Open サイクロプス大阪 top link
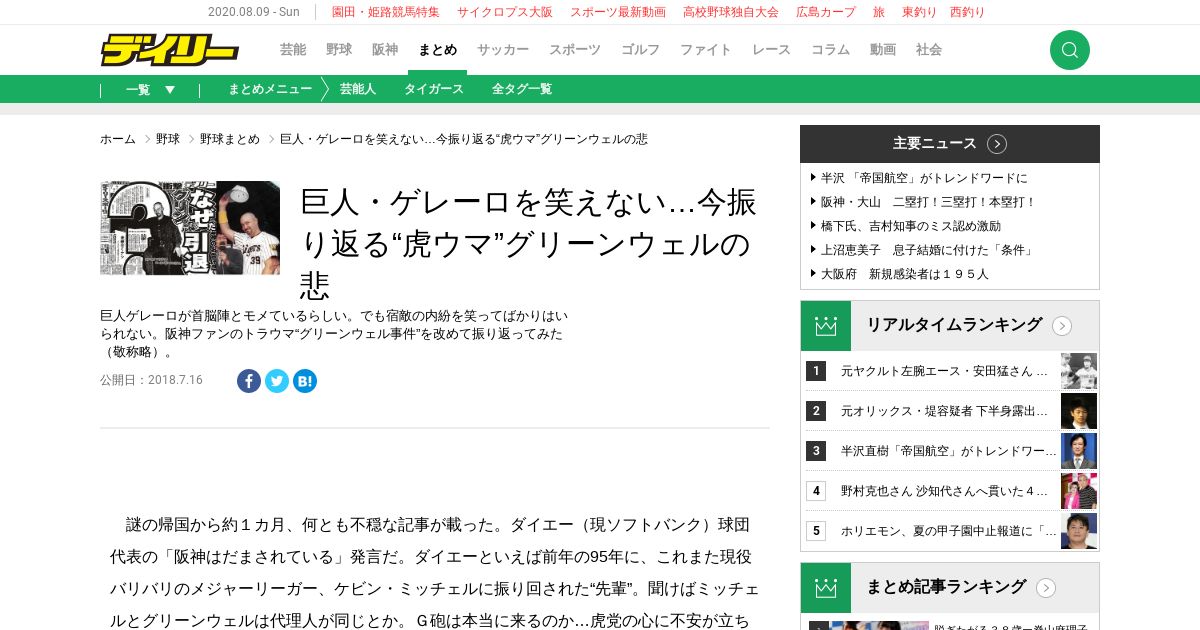Viewport: 1200px width, 630px height. click(505, 12)
